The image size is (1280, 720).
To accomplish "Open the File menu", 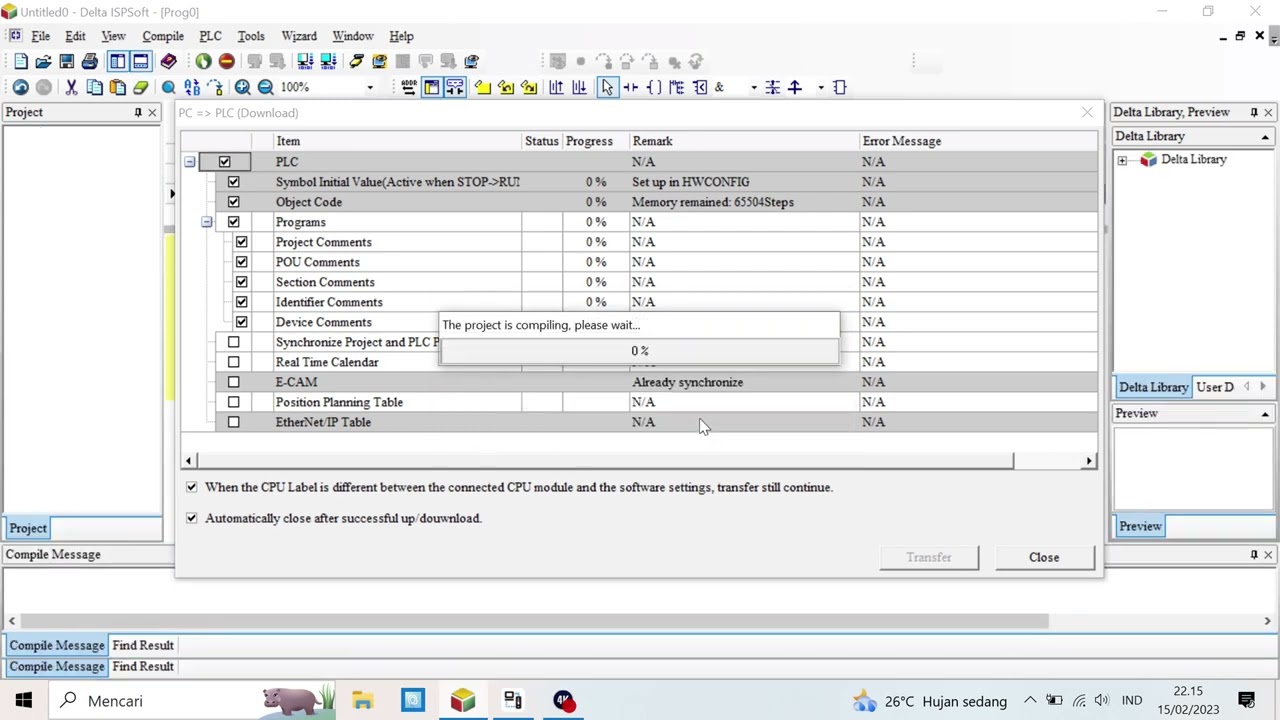I will pyautogui.click(x=41, y=36).
